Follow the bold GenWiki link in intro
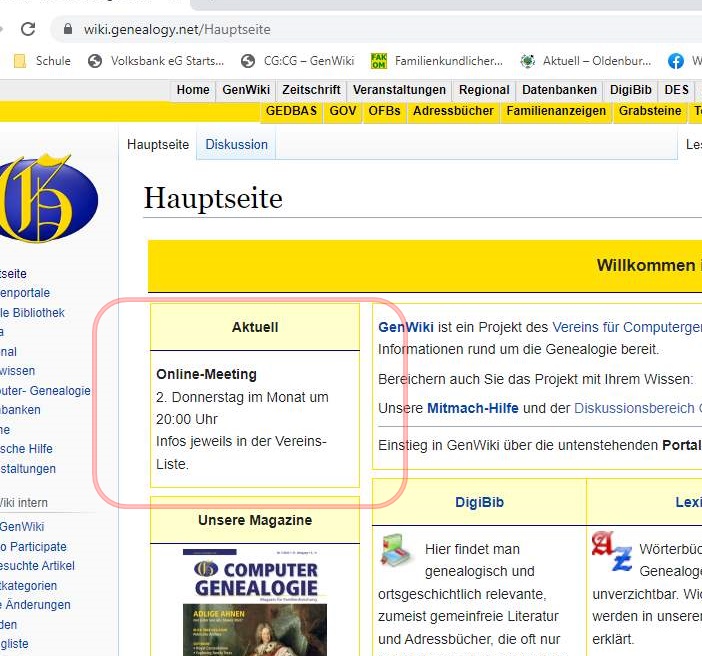 pyautogui.click(x=406, y=327)
